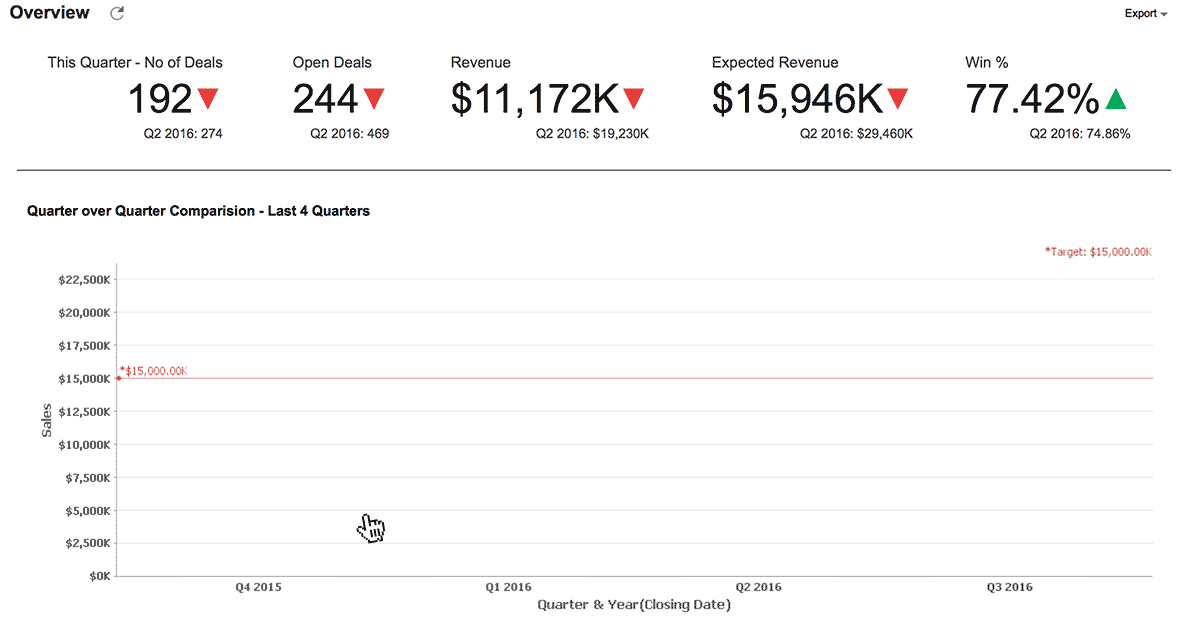This screenshot has height=636, width=1189.
Task: Click the Q4 2015 axis label
Action: pyautogui.click(x=257, y=586)
